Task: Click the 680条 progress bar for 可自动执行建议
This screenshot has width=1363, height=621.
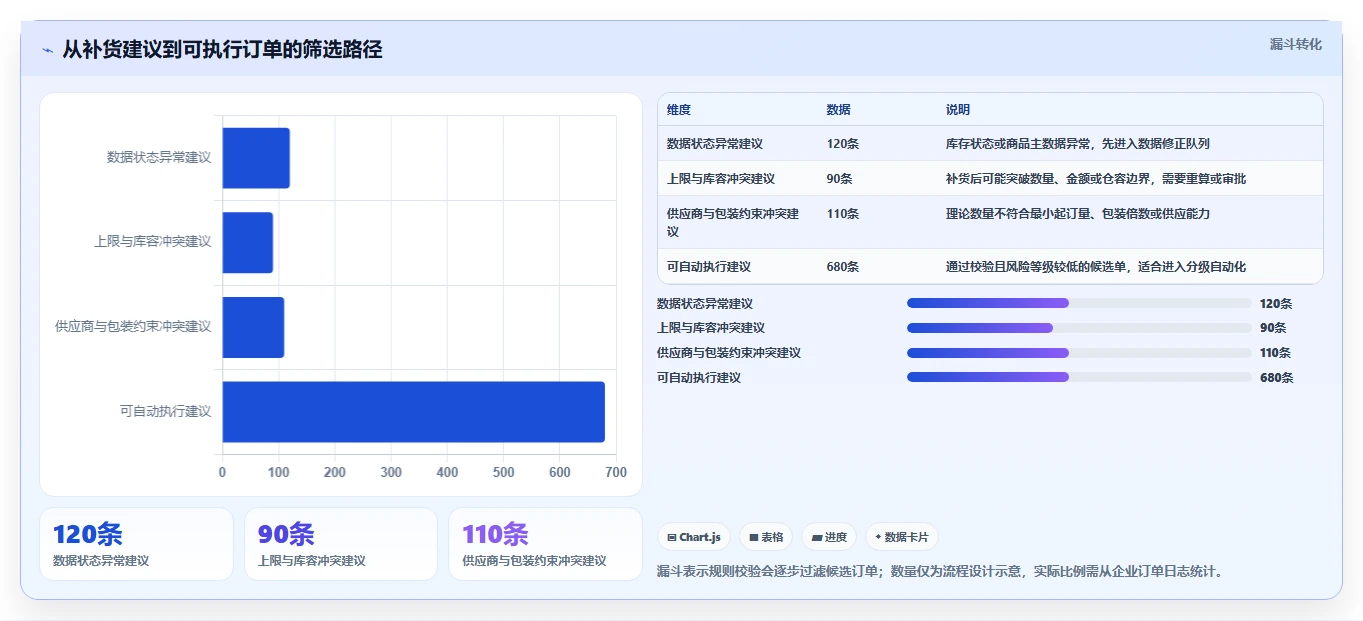Action: pyautogui.click(x=1079, y=377)
